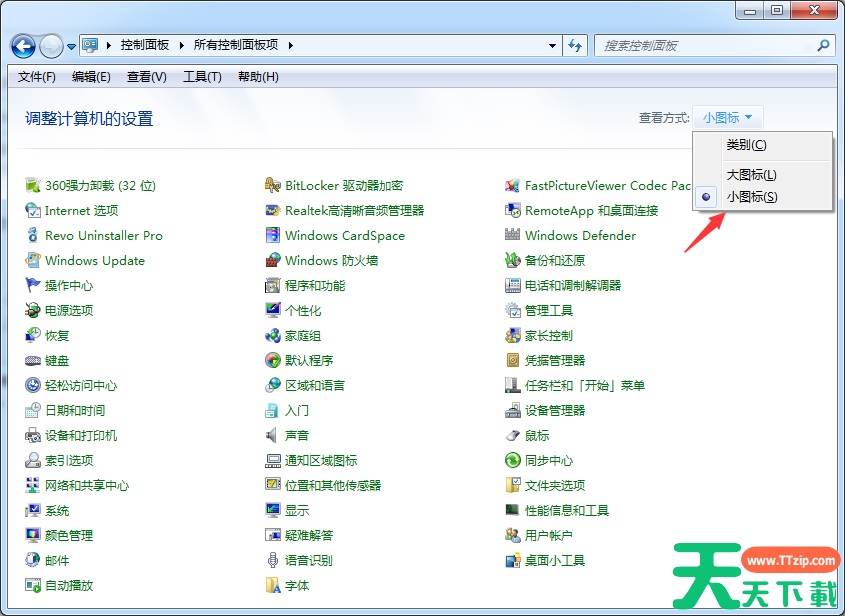Click the Back navigation button
This screenshot has height=616, width=845.
pyautogui.click(x=23, y=46)
